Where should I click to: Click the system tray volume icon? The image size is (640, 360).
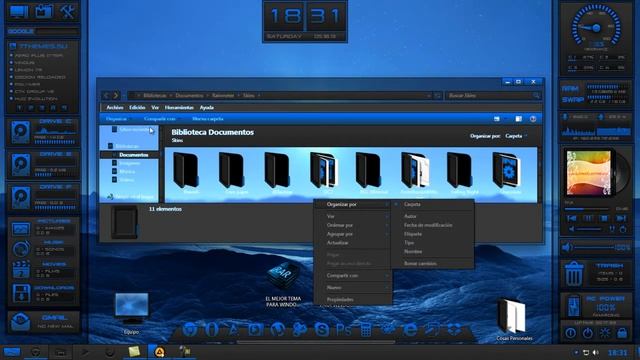pyautogui.click(x=596, y=352)
